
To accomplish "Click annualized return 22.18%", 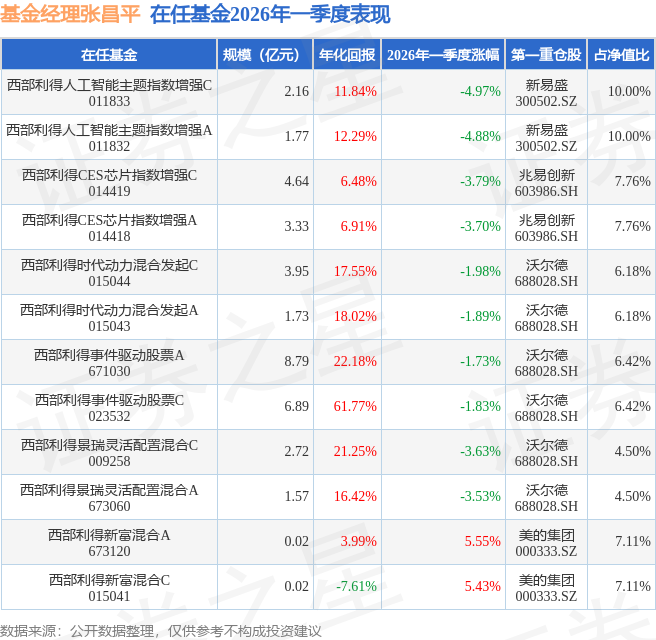I will (x=355, y=361).
